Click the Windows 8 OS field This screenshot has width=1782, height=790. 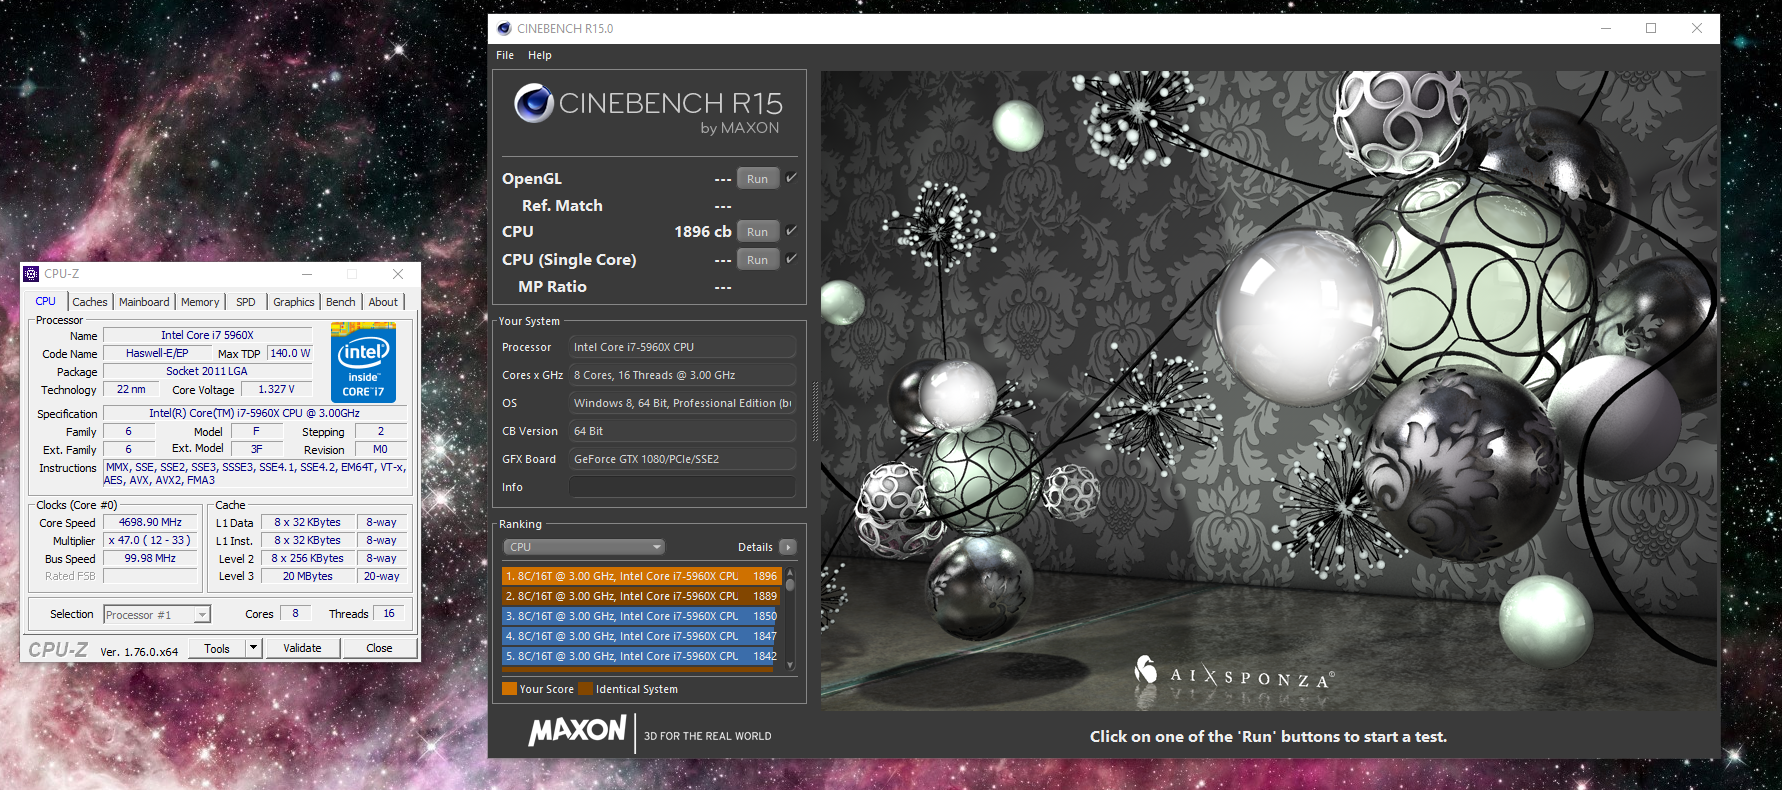(682, 403)
